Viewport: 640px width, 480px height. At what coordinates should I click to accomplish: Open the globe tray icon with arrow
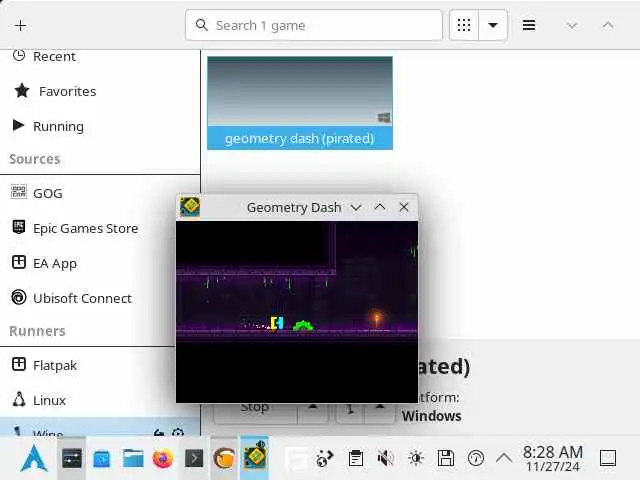(x=325, y=458)
